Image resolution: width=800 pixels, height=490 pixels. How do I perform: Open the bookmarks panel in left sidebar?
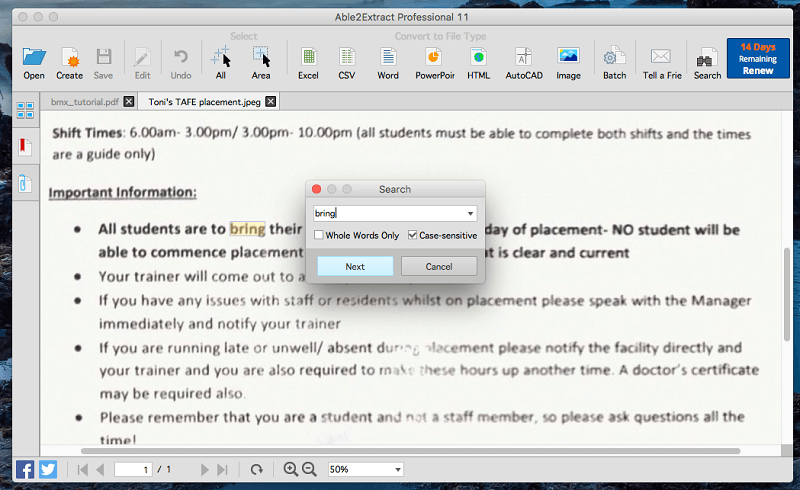click(x=25, y=147)
